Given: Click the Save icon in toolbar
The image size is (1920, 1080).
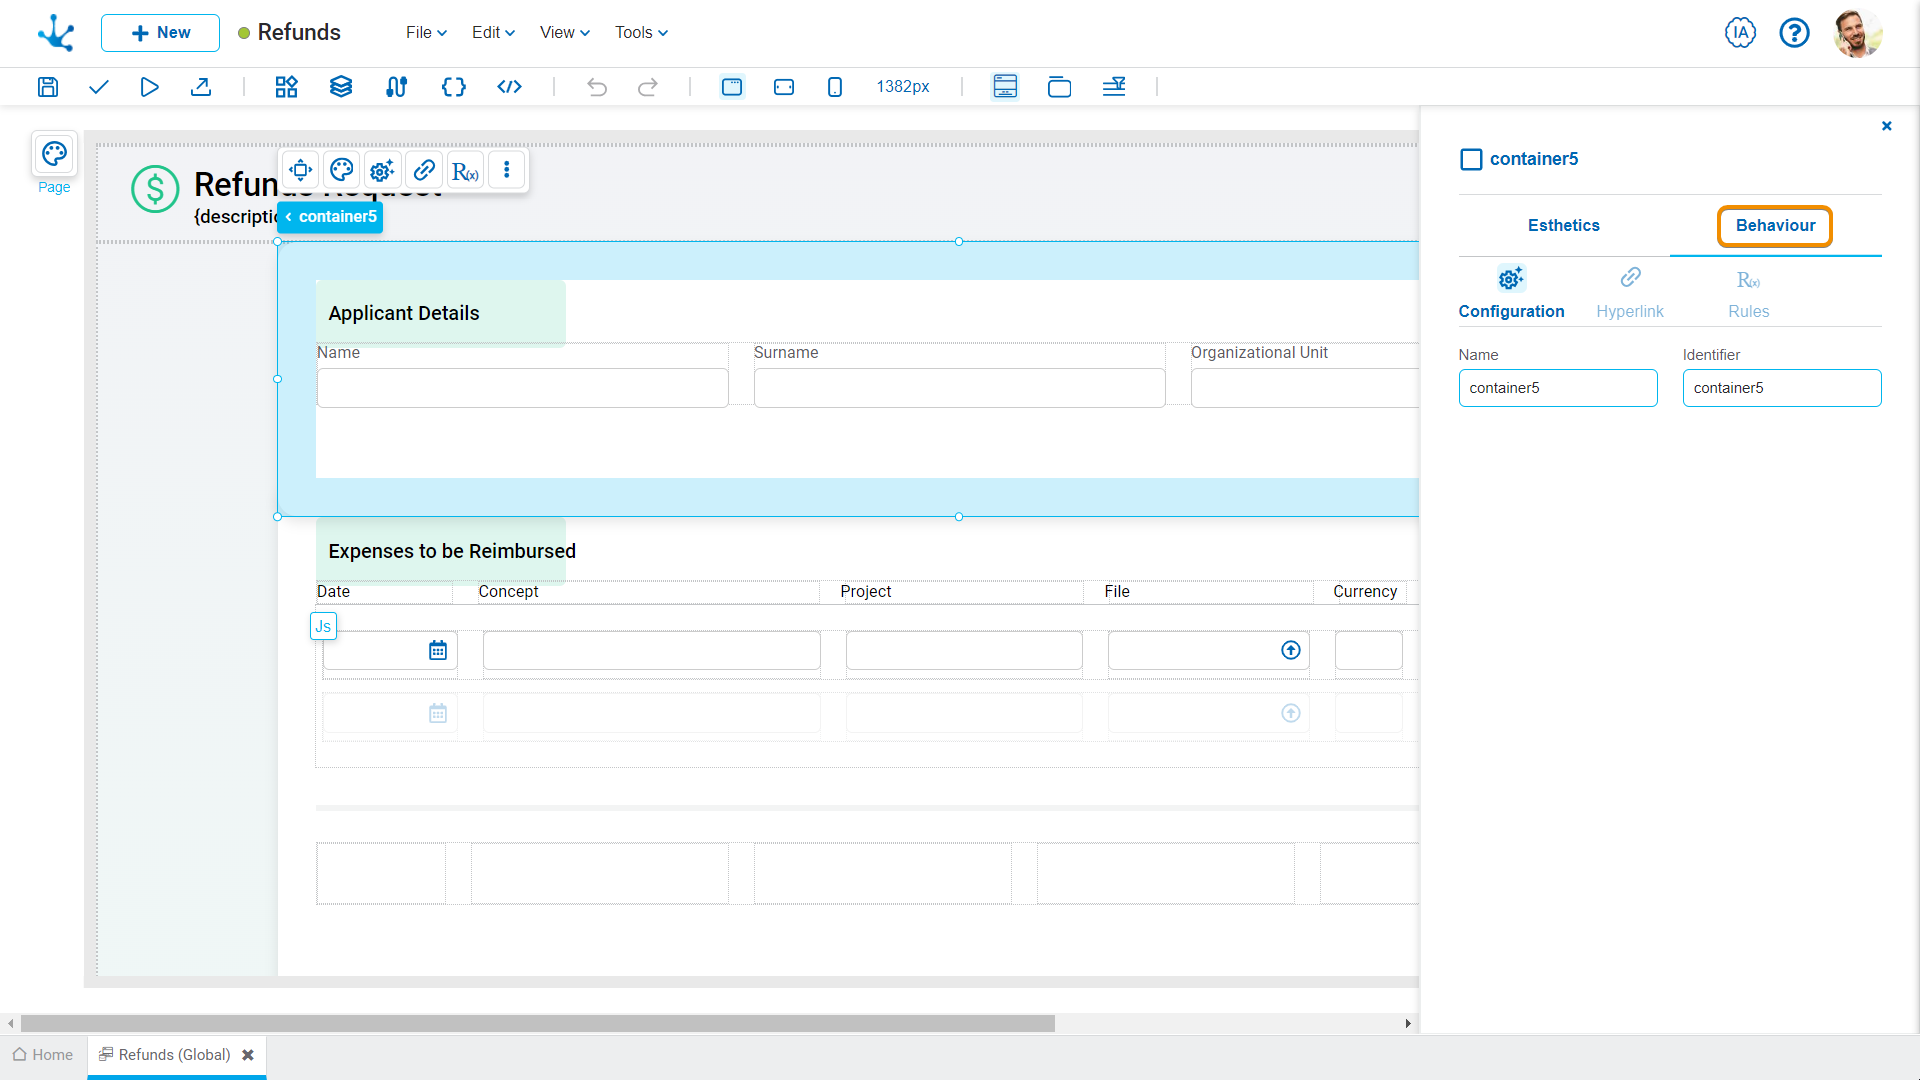Looking at the screenshot, I should click(x=48, y=87).
